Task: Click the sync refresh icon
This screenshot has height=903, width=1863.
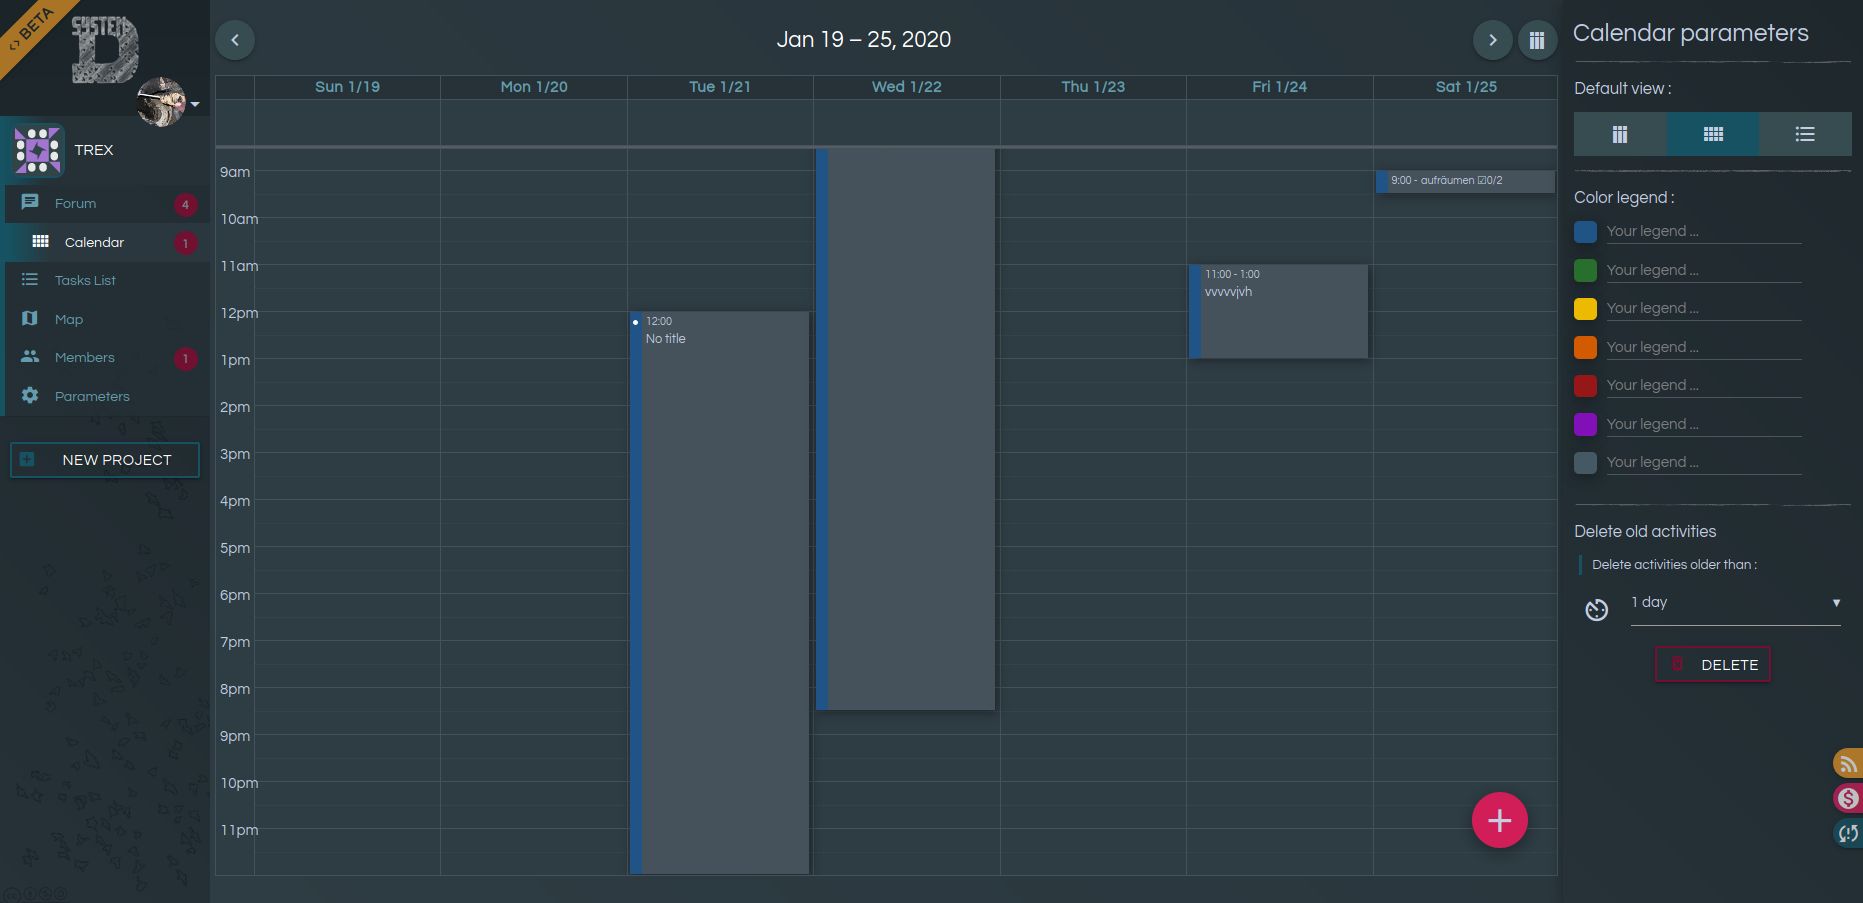Action: coord(1847,833)
